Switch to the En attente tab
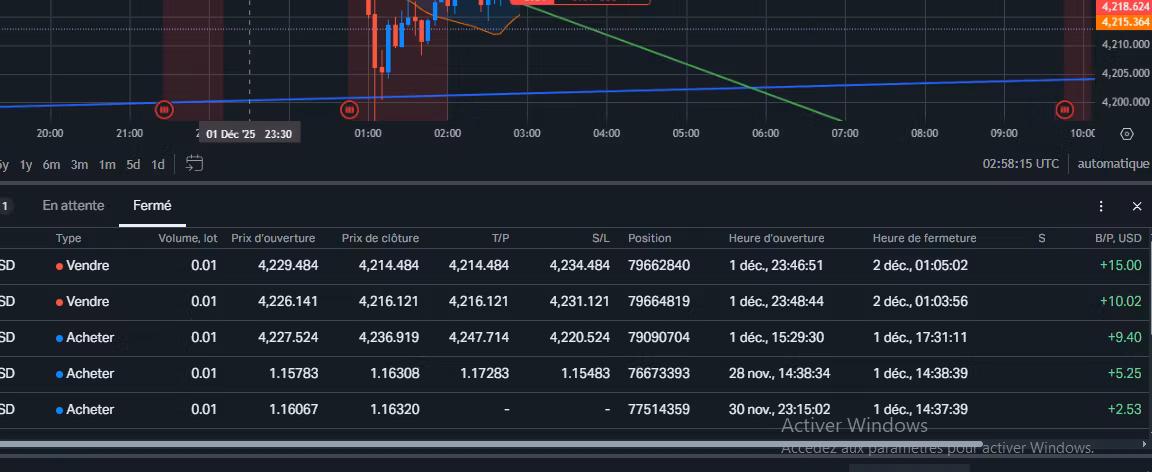This screenshot has width=1152, height=472. [73, 206]
